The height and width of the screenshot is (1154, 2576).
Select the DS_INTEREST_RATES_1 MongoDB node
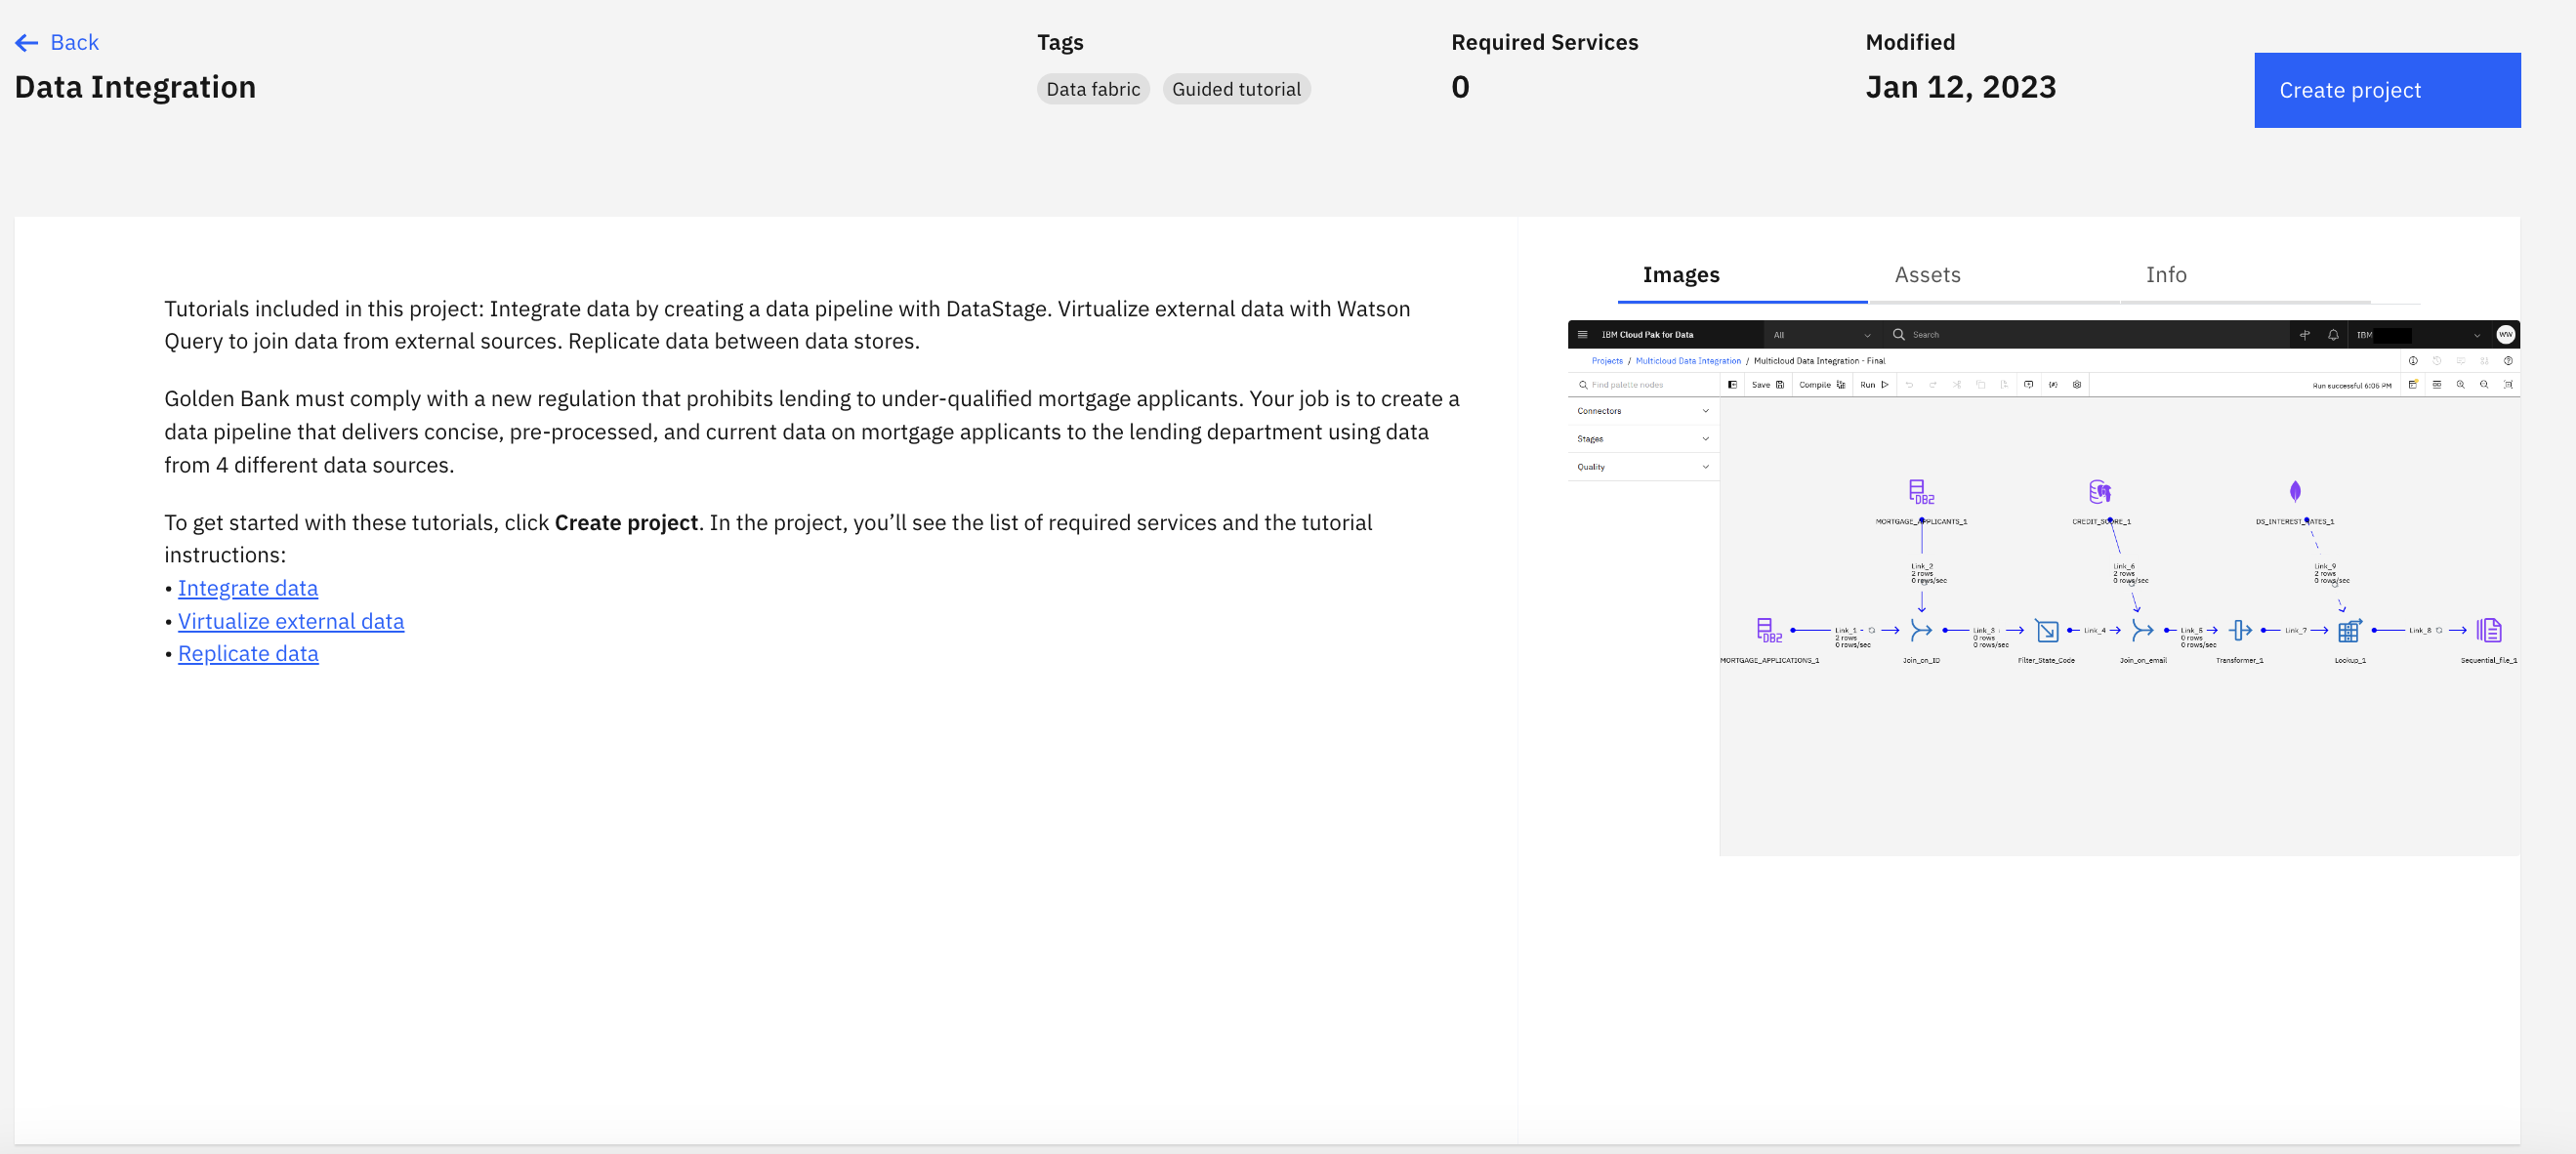click(x=2295, y=491)
